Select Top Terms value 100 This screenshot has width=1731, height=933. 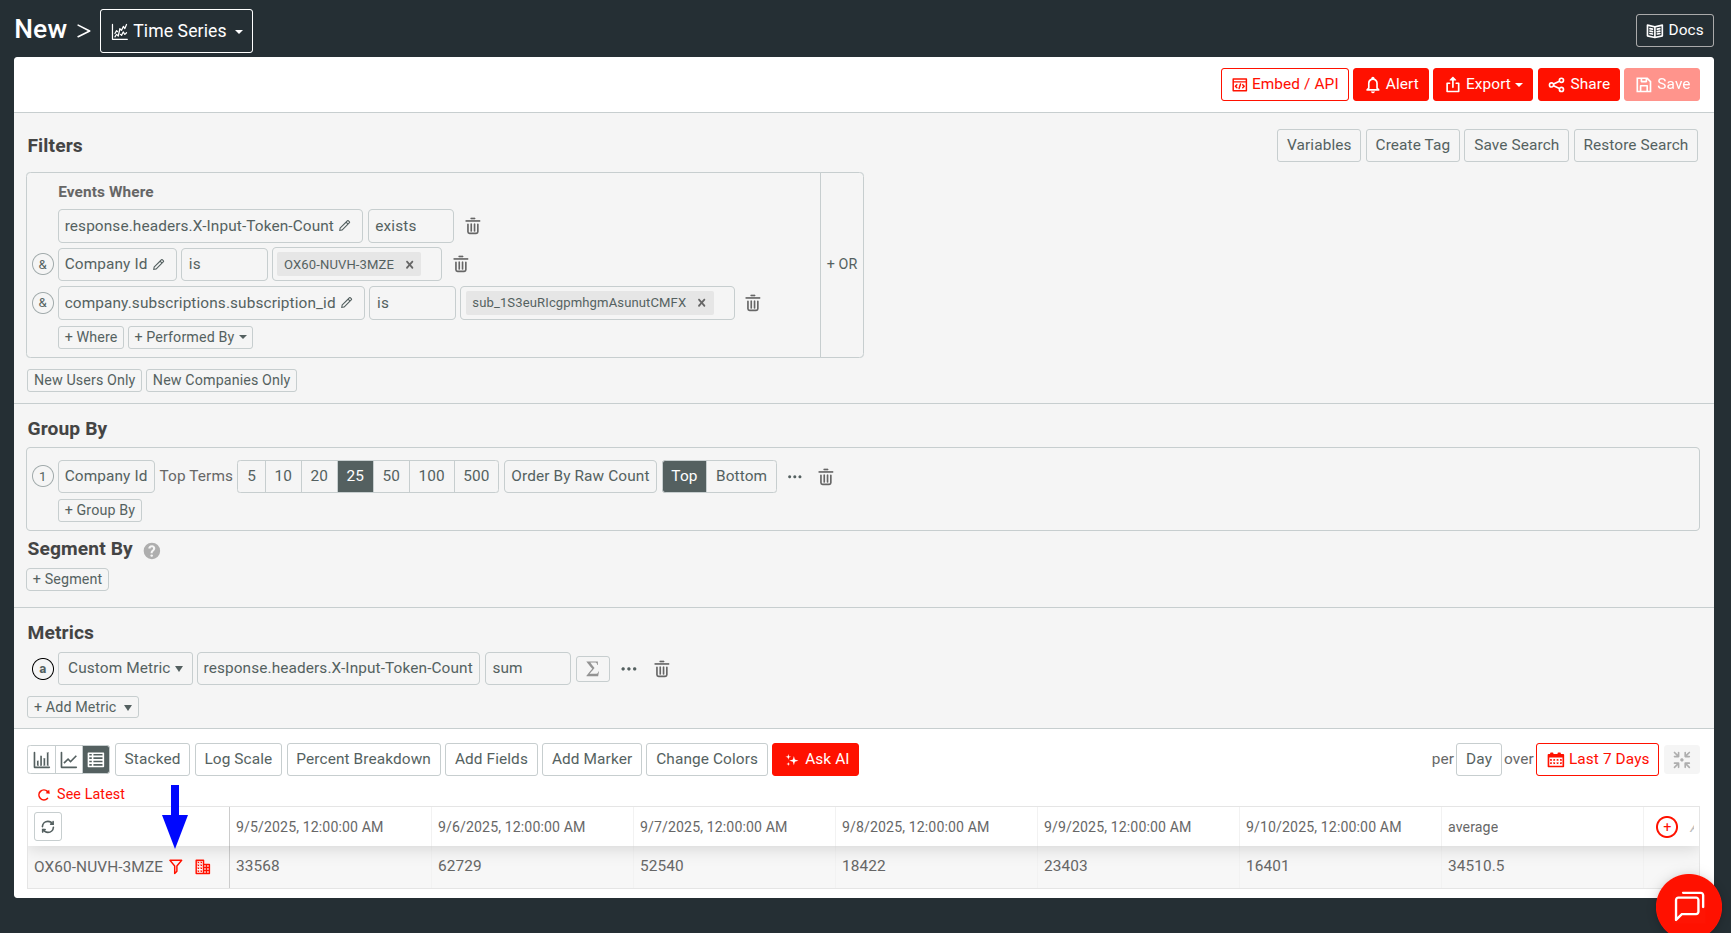click(x=431, y=476)
